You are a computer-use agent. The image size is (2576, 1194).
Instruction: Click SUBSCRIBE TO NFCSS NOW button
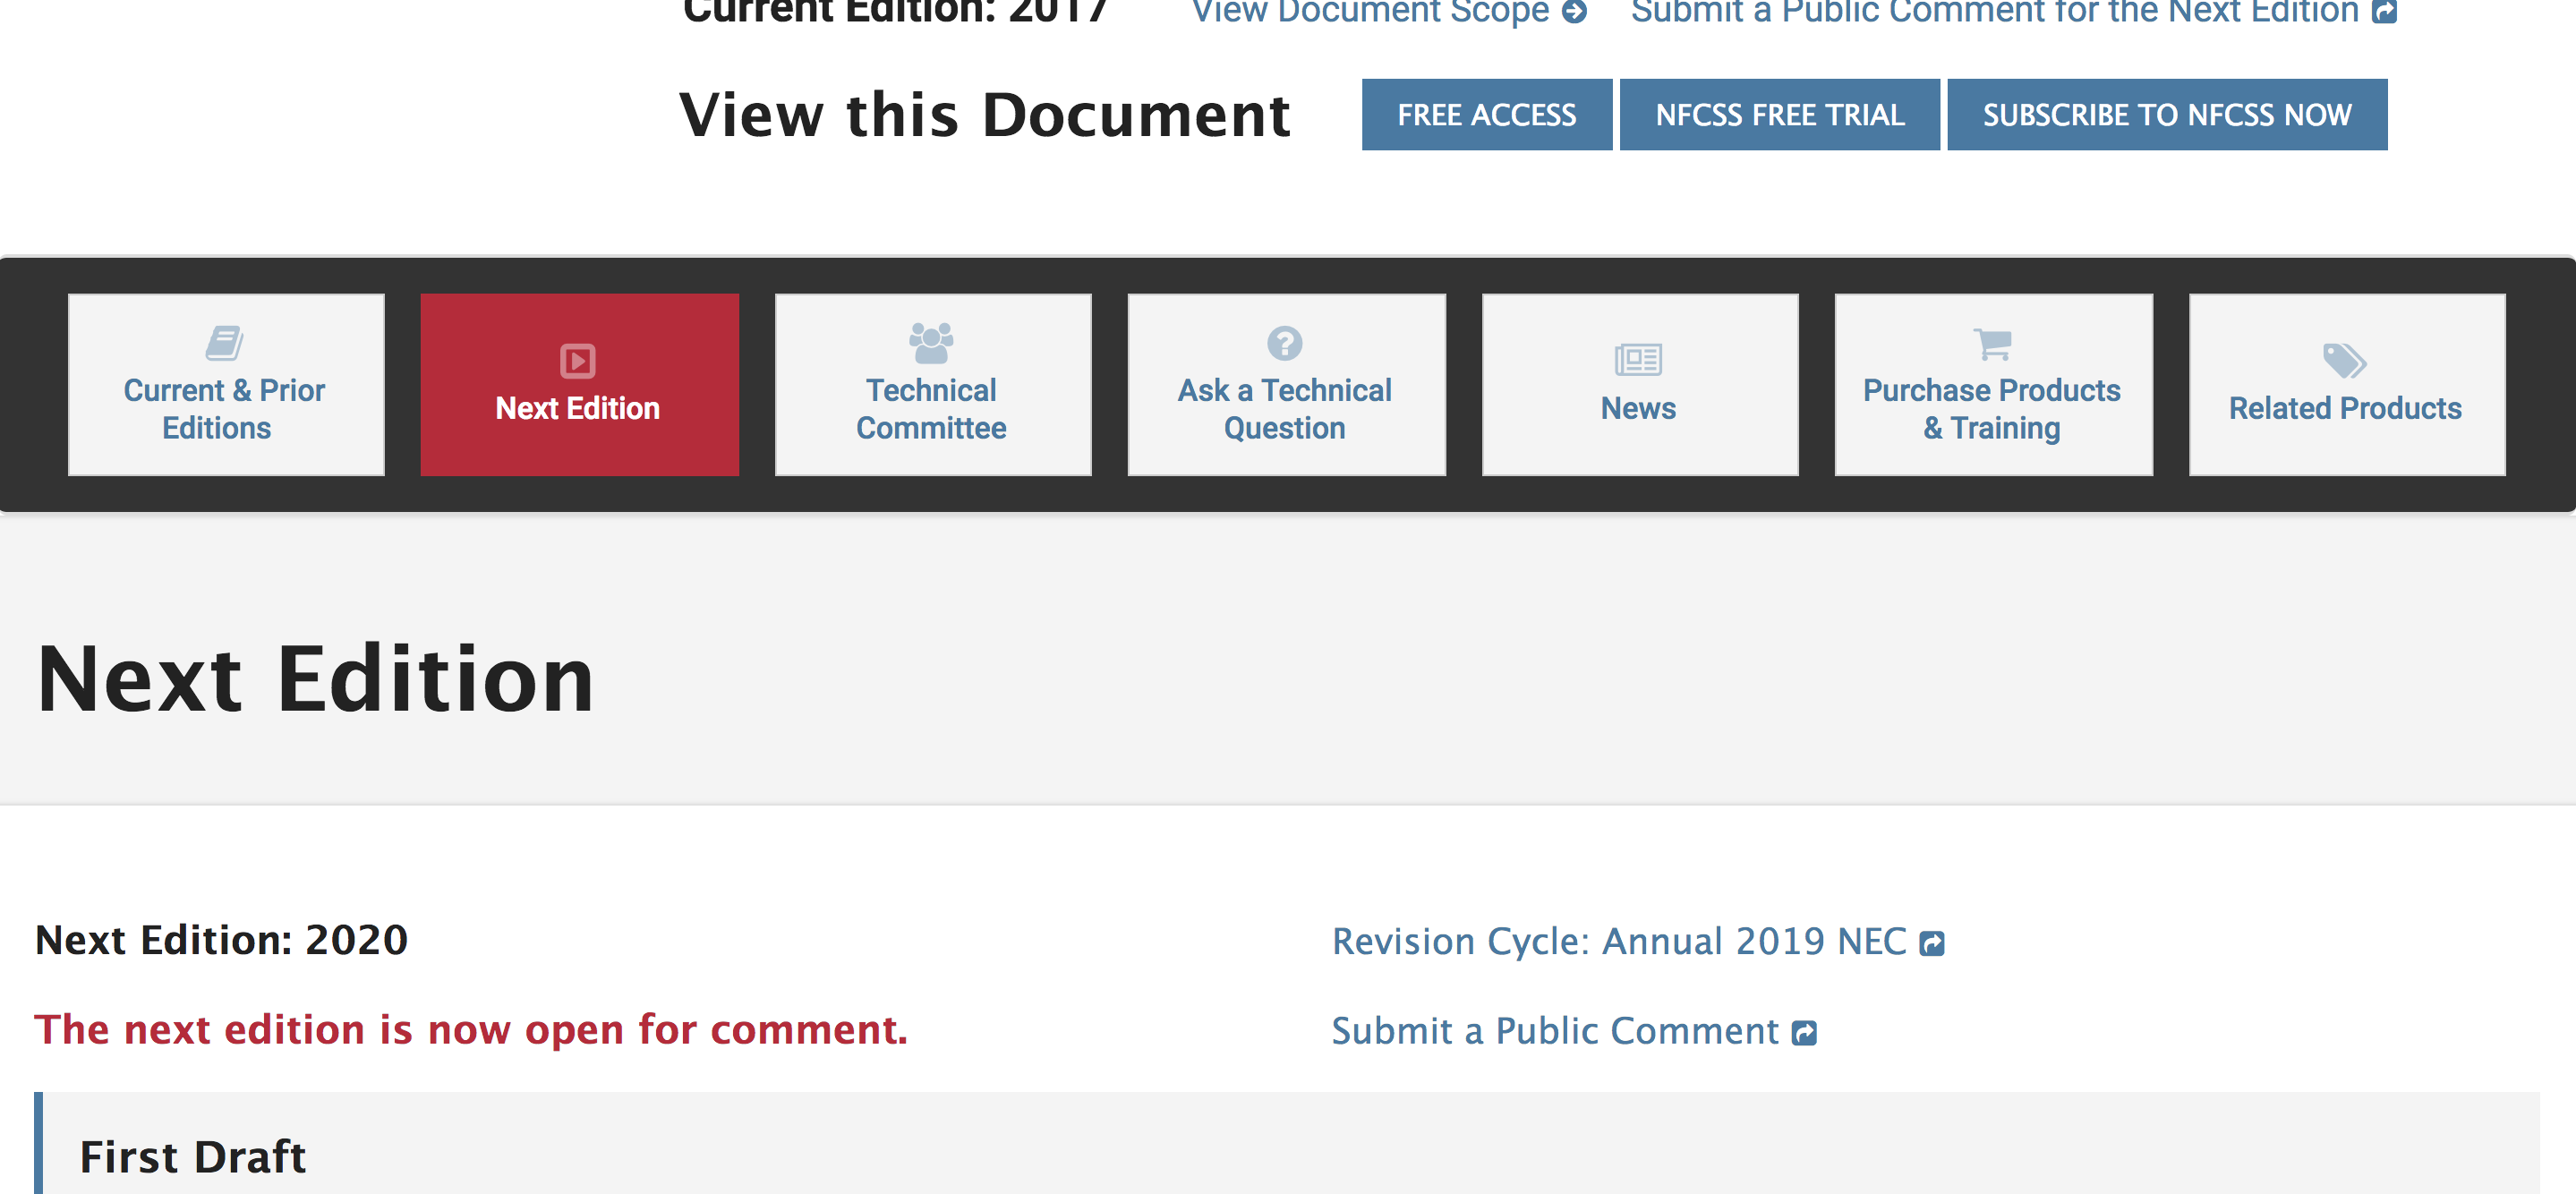pos(2167,115)
